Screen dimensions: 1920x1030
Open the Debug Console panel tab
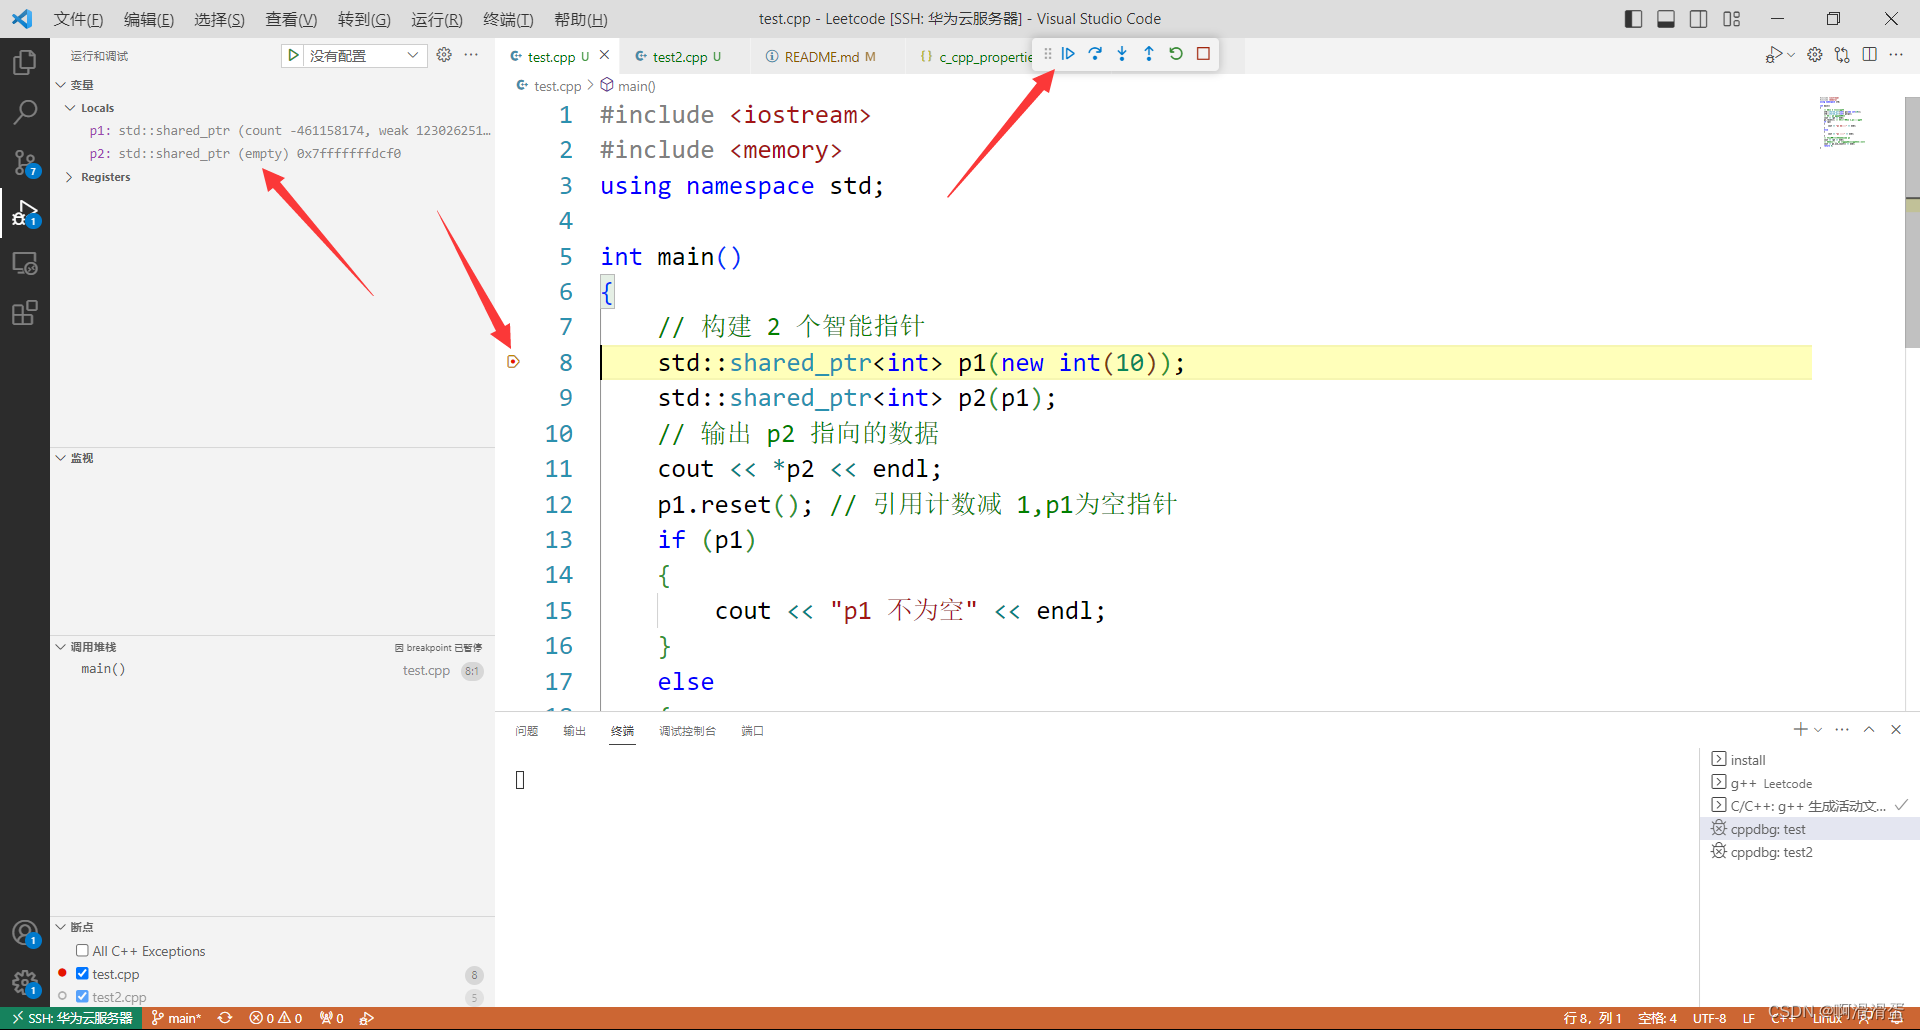pyautogui.click(x=687, y=731)
